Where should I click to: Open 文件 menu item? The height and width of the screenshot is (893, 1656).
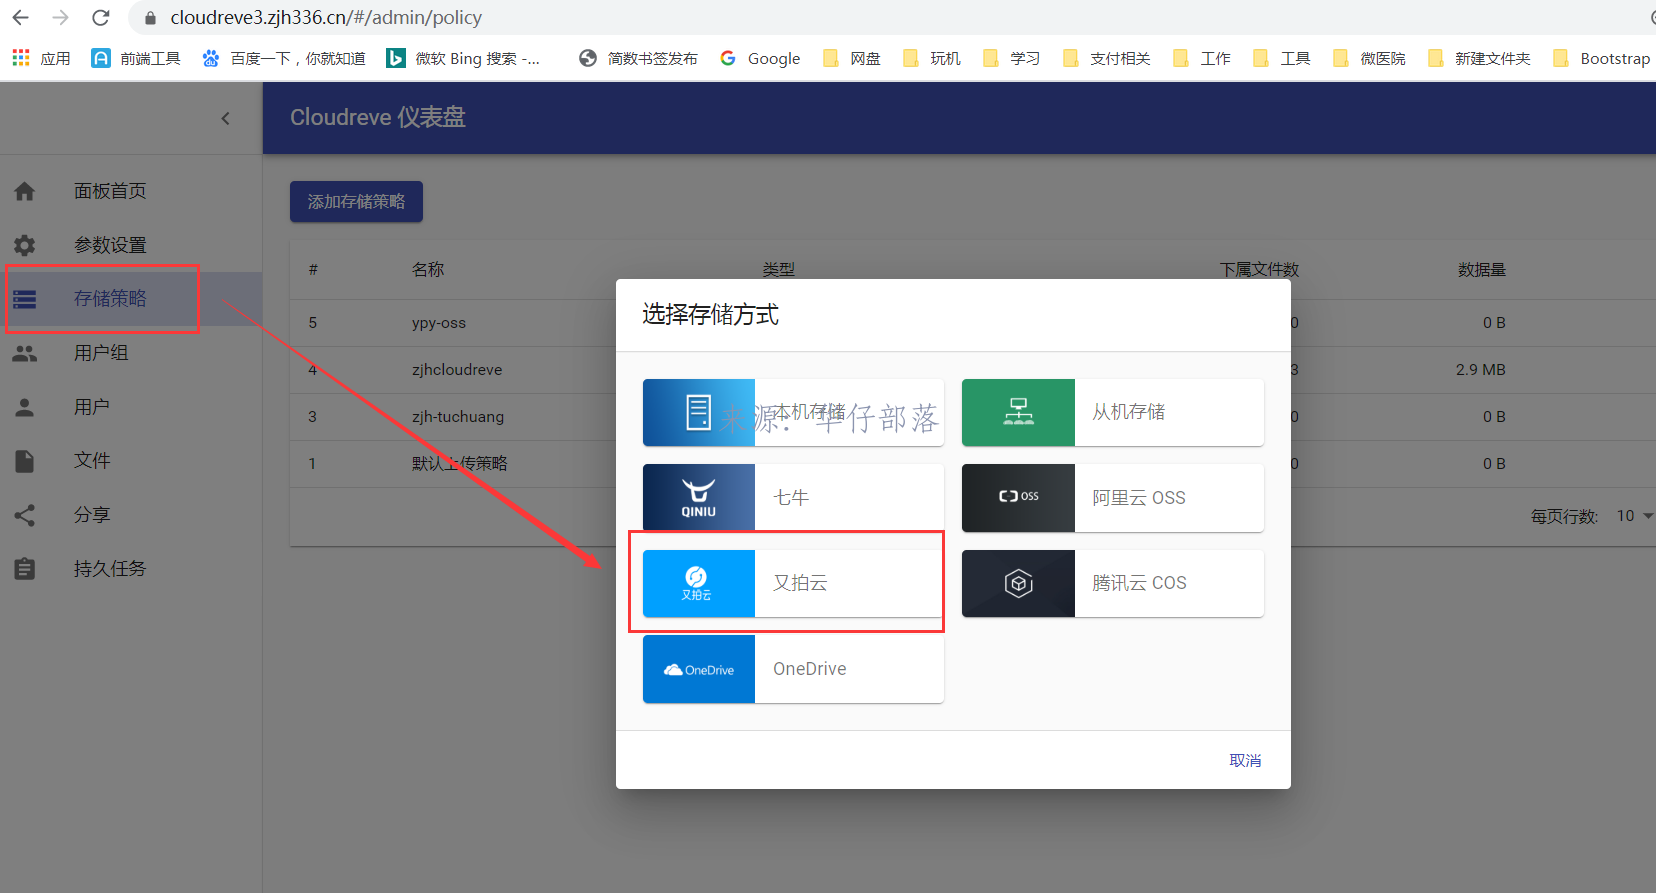pos(92,461)
